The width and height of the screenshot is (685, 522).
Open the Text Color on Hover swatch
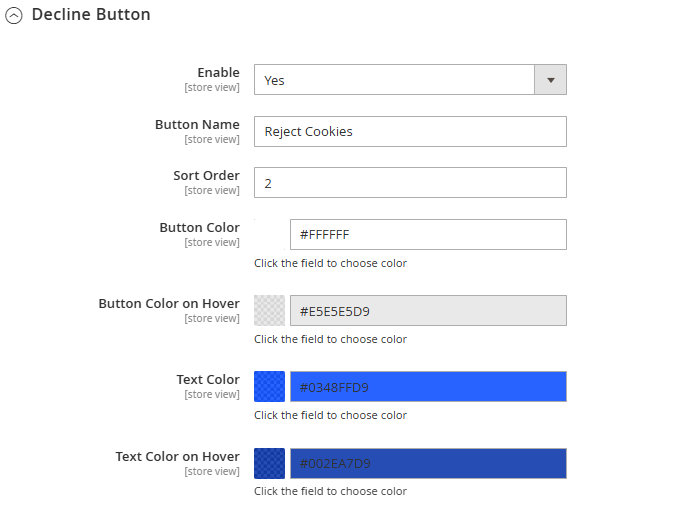point(270,463)
